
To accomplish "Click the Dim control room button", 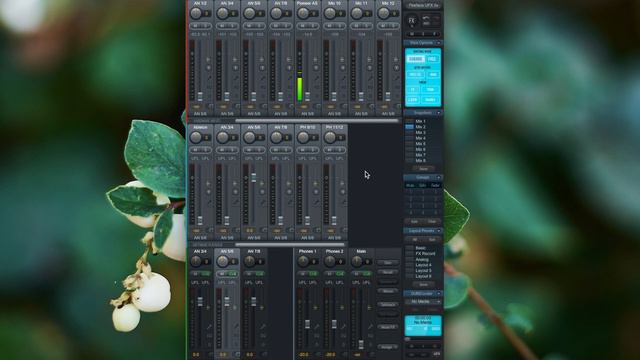I will point(387,262).
